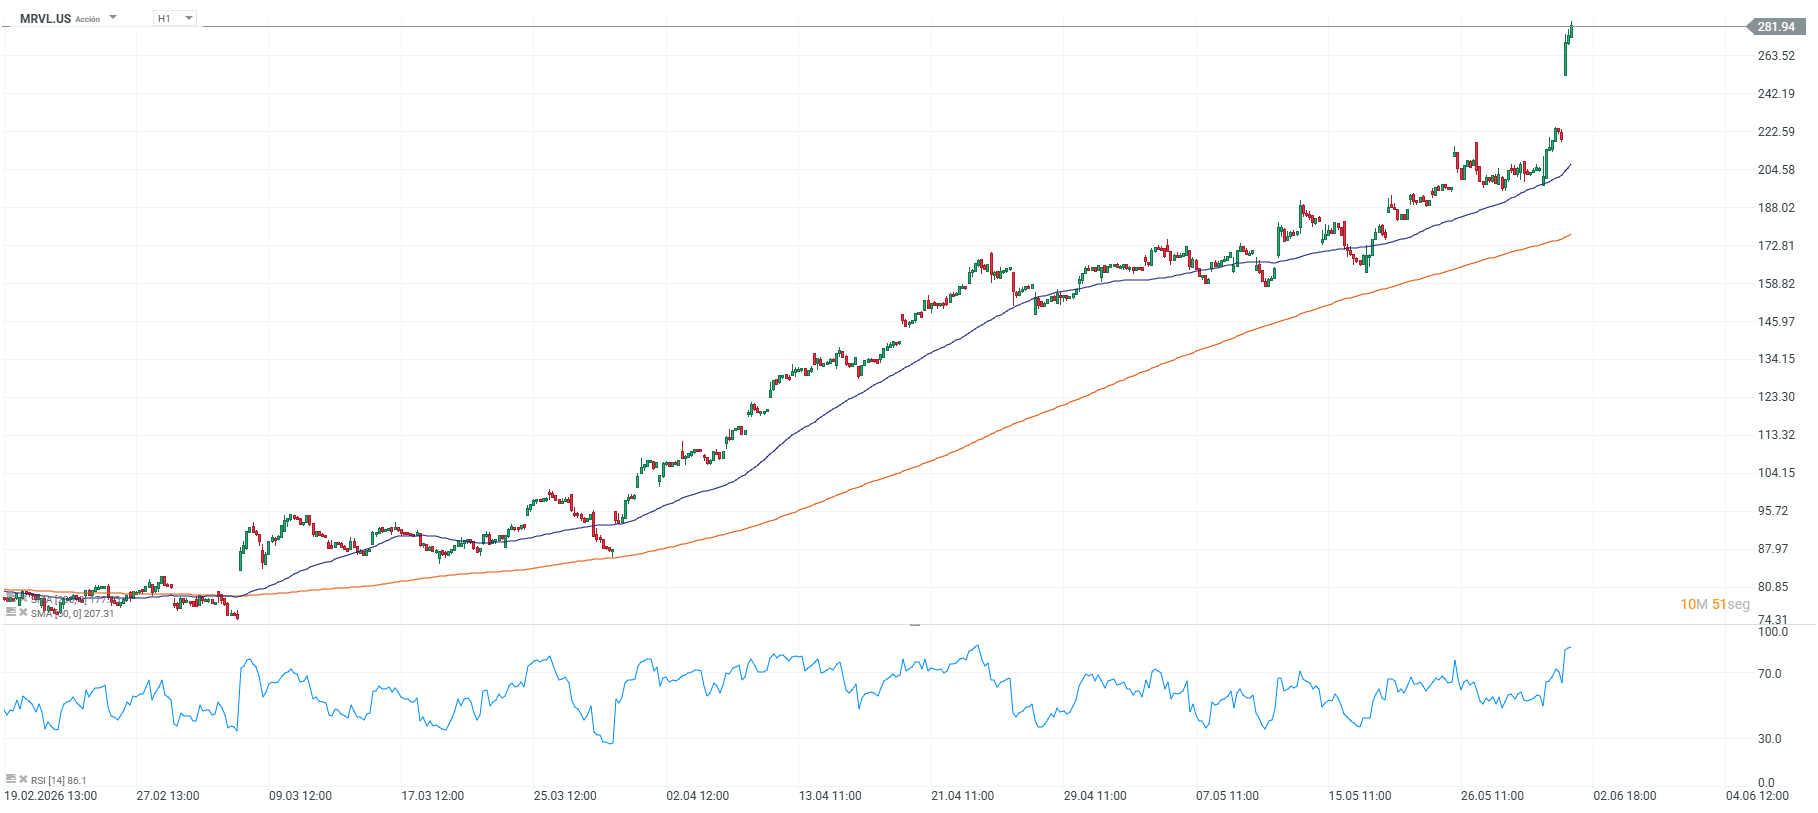Screen dimensions: 1818x813
Task: Click the 26.05 11:00 time label
Action: 1493,796
